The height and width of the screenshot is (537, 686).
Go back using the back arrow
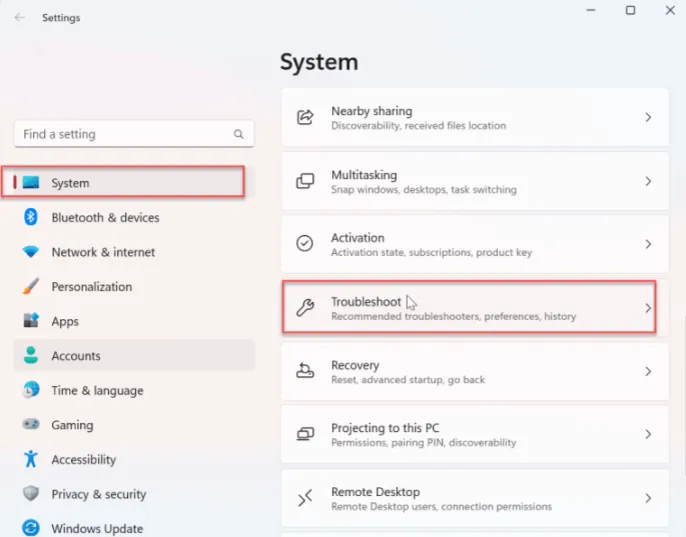pos(20,18)
